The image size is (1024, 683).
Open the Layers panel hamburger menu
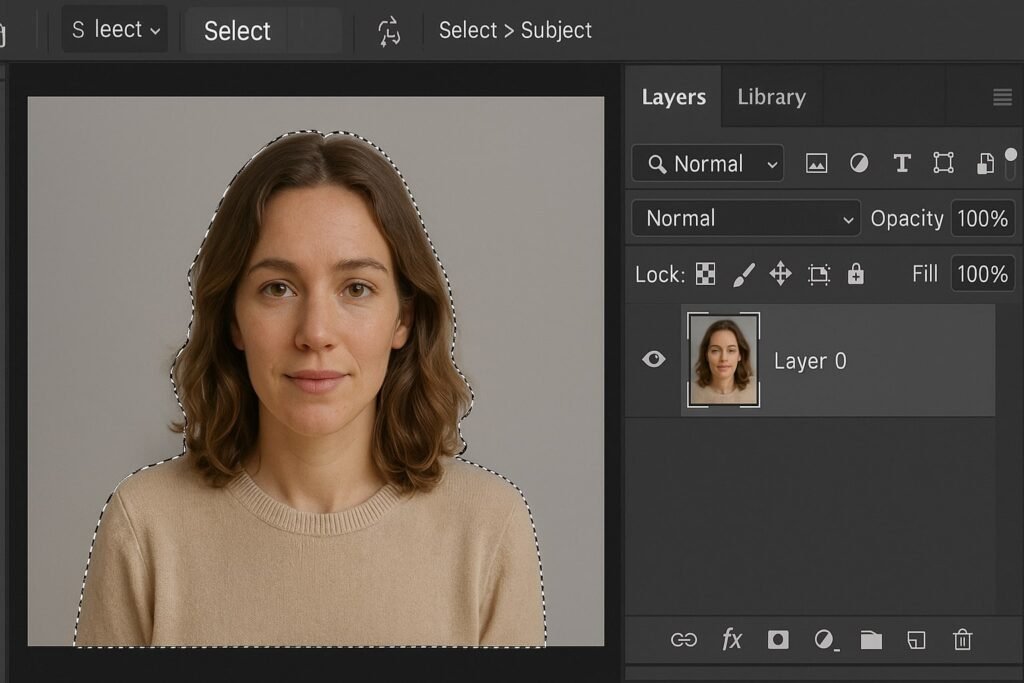tap(1002, 97)
